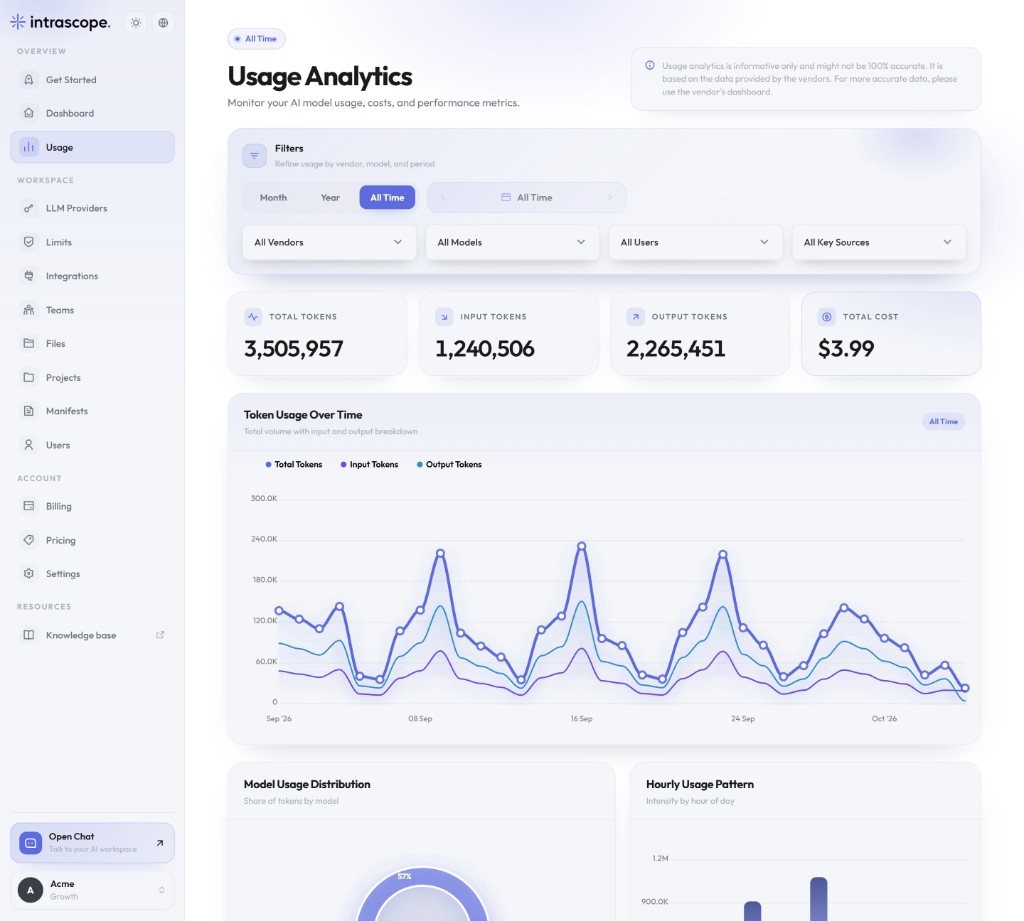
Task: Click the Input Tokens arrow icon
Action: [444, 317]
